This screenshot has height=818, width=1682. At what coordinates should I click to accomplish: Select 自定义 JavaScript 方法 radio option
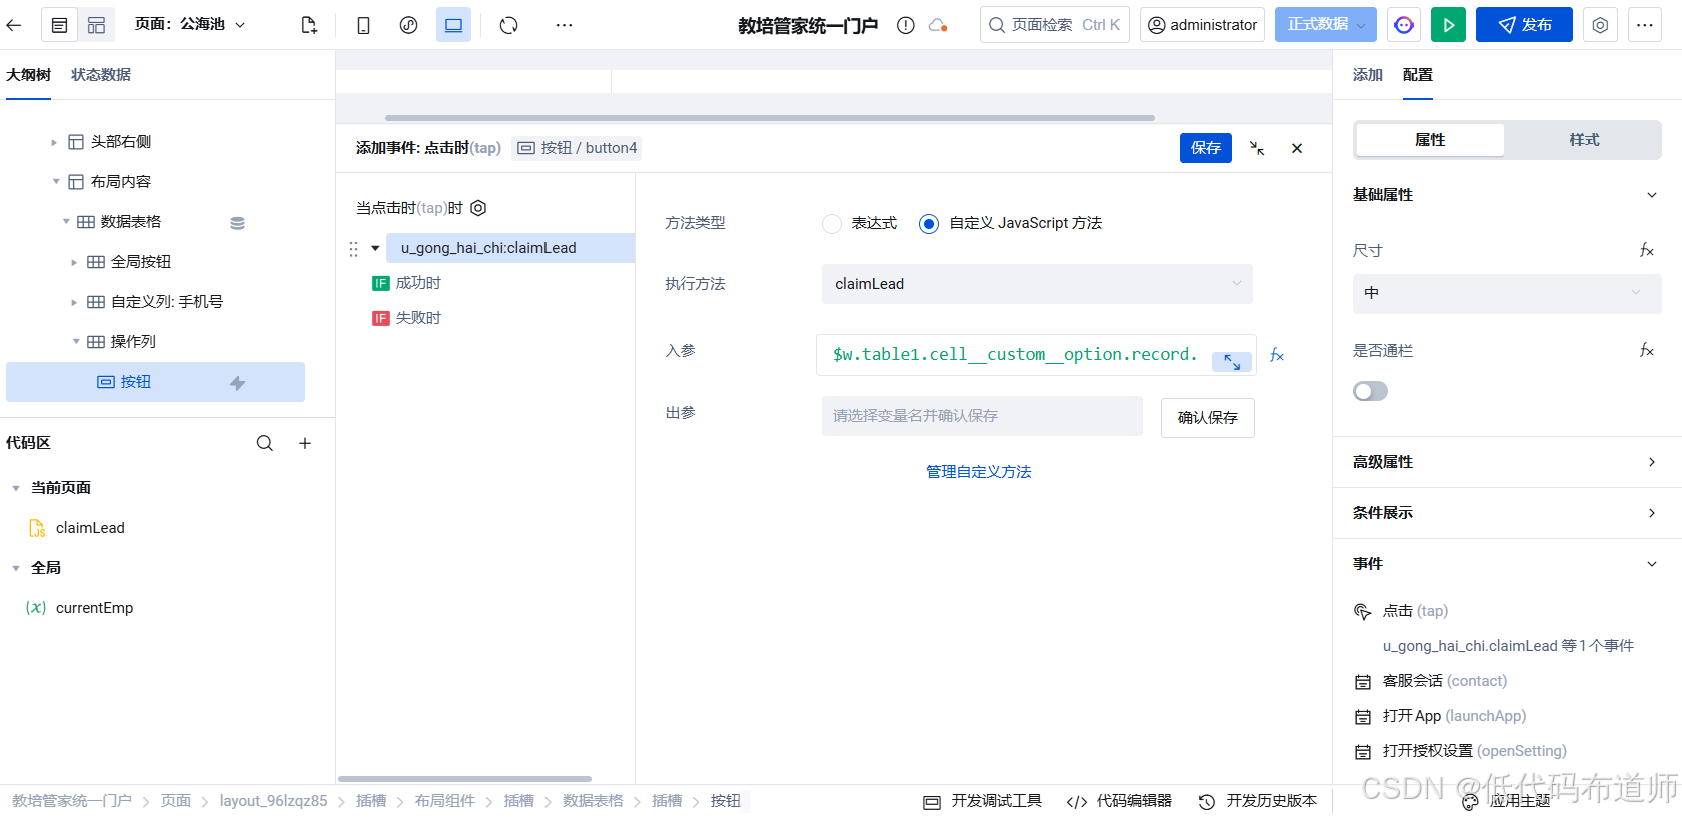tap(929, 224)
